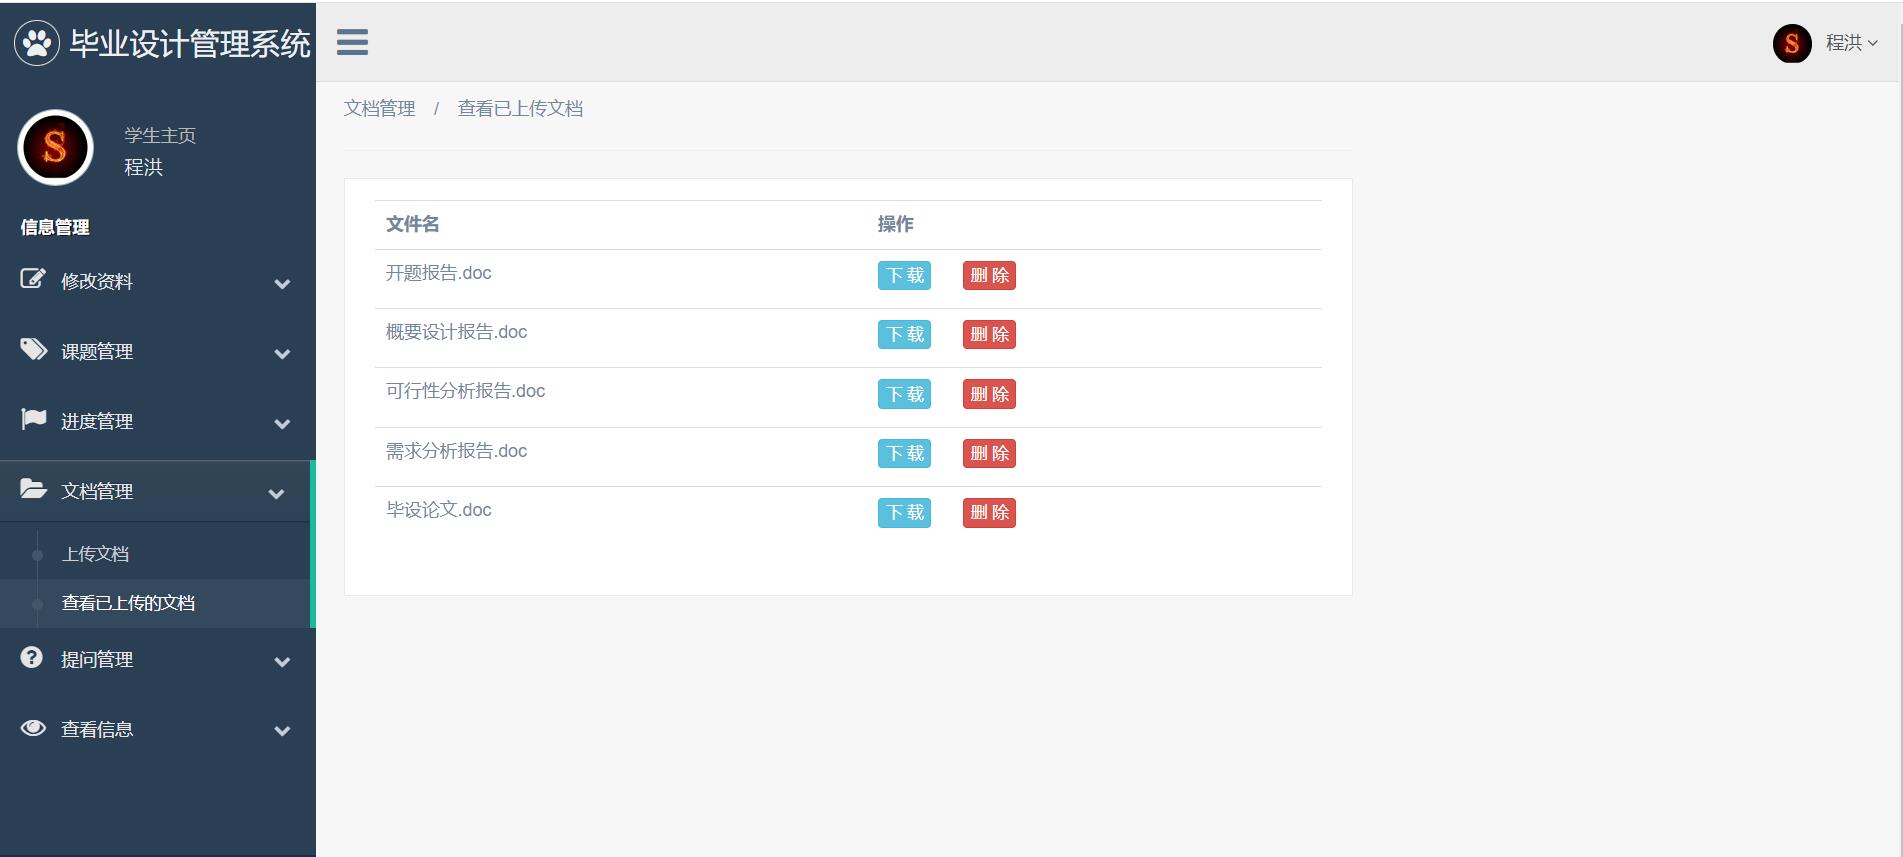1903x857 pixels.
Task: Open 进度管理 sidebar menu
Action: tap(158, 421)
